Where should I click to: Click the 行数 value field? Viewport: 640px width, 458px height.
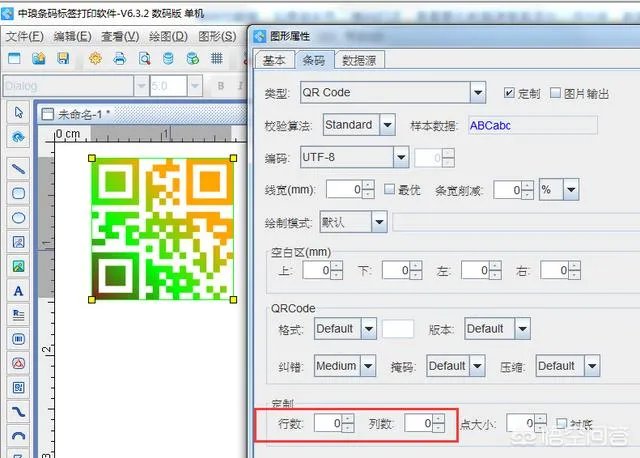329,423
